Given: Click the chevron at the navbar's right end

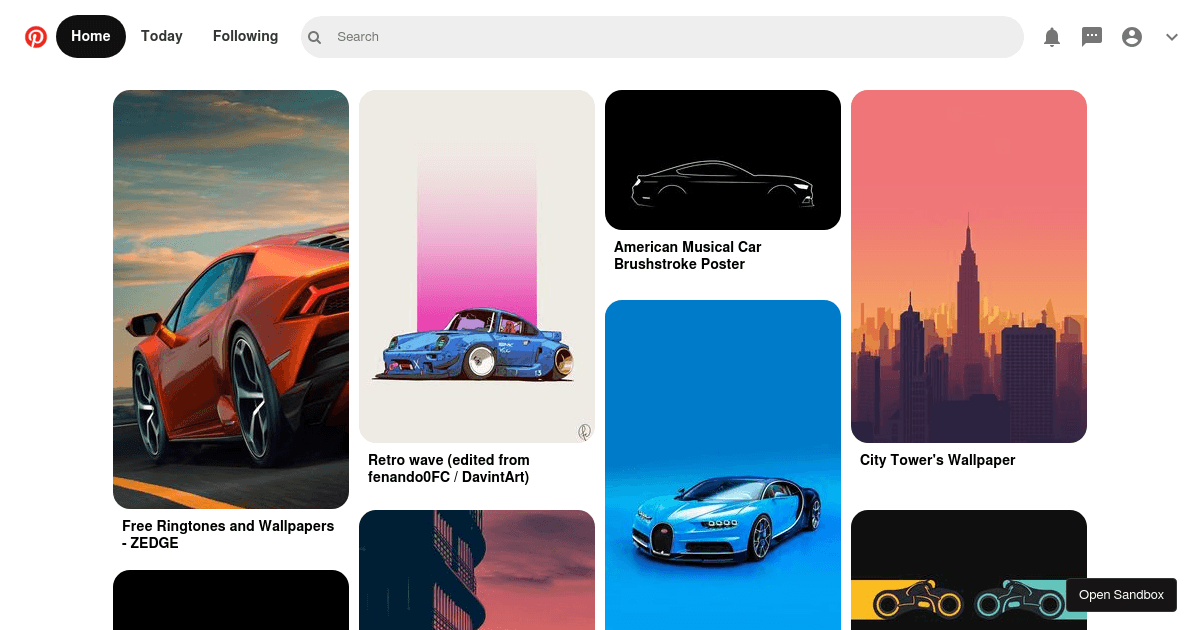Looking at the screenshot, I should [1171, 37].
